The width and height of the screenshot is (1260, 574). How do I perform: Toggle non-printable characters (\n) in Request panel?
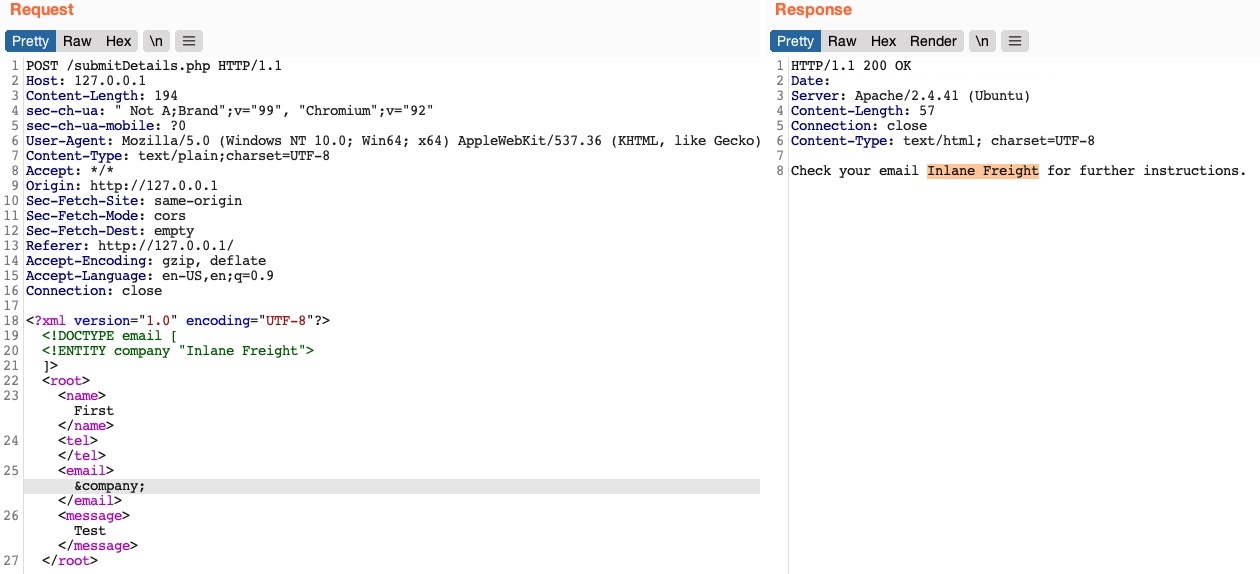[x=155, y=41]
